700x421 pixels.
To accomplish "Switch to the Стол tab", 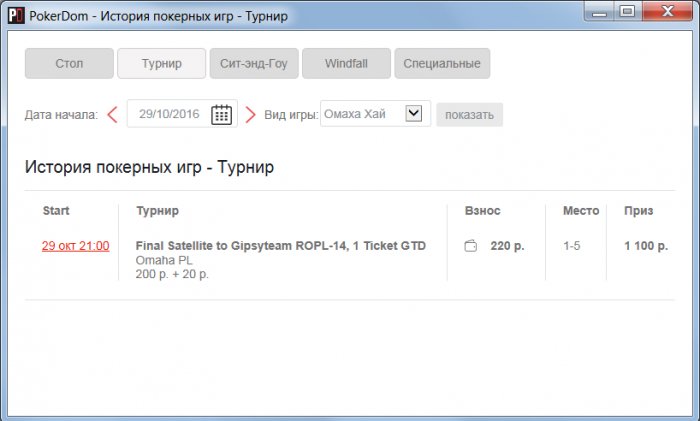I will click(x=69, y=63).
